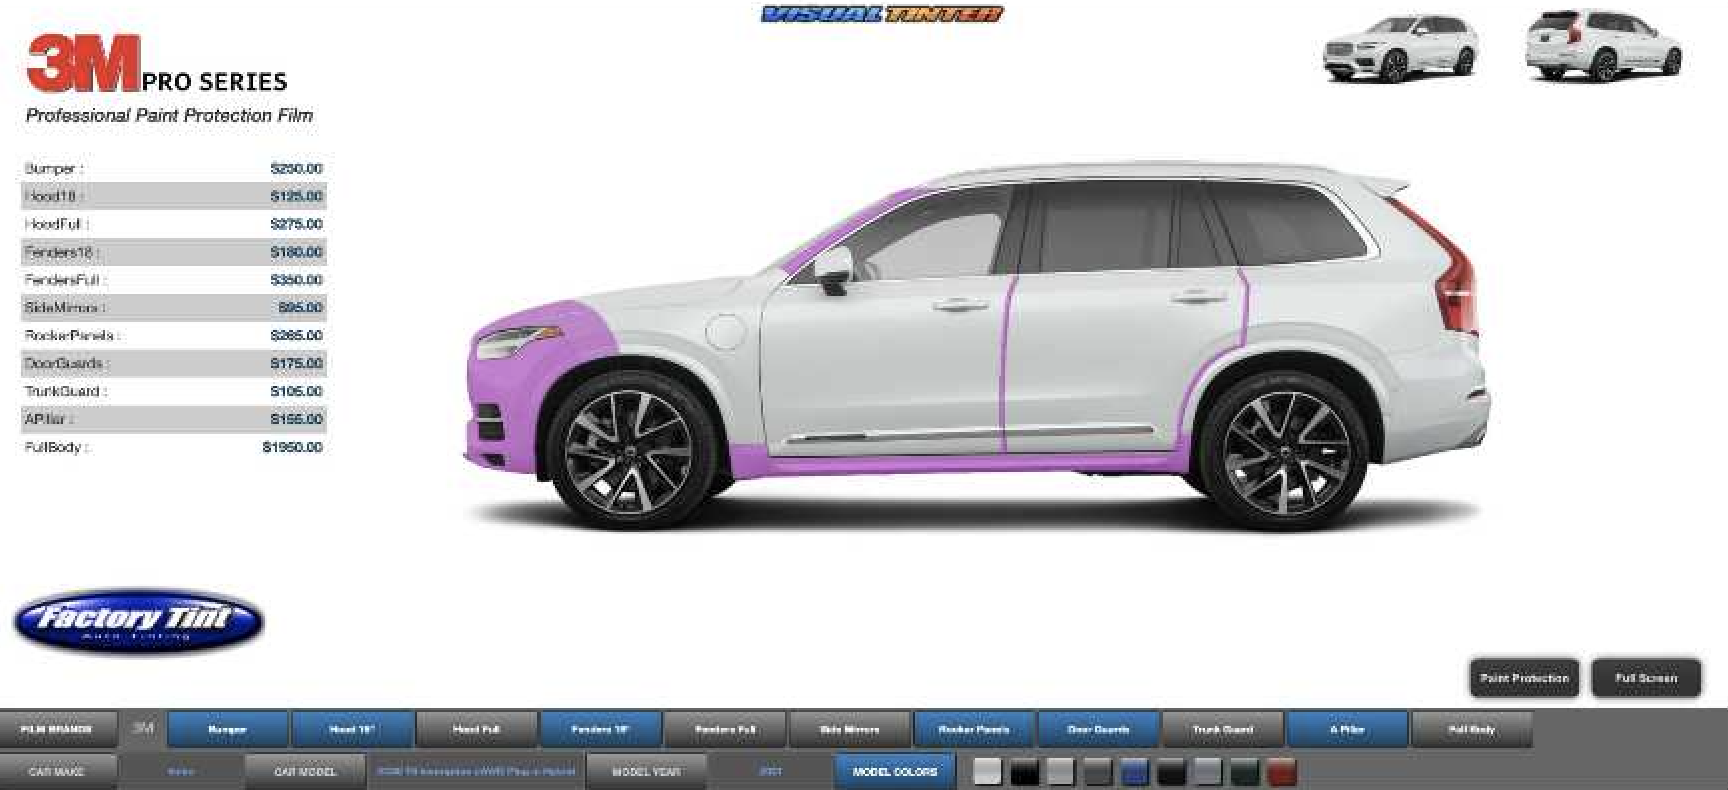Image resolution: width=1728 pixels, height=790 pixels.
Task: Click the Fenders18 $180.00 price row
Action: point(173,252)
